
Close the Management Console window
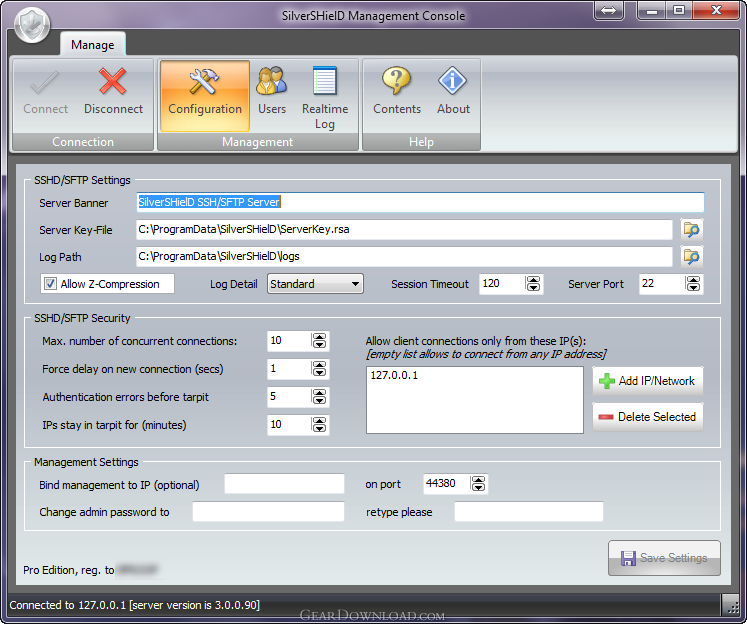point(716,10)
